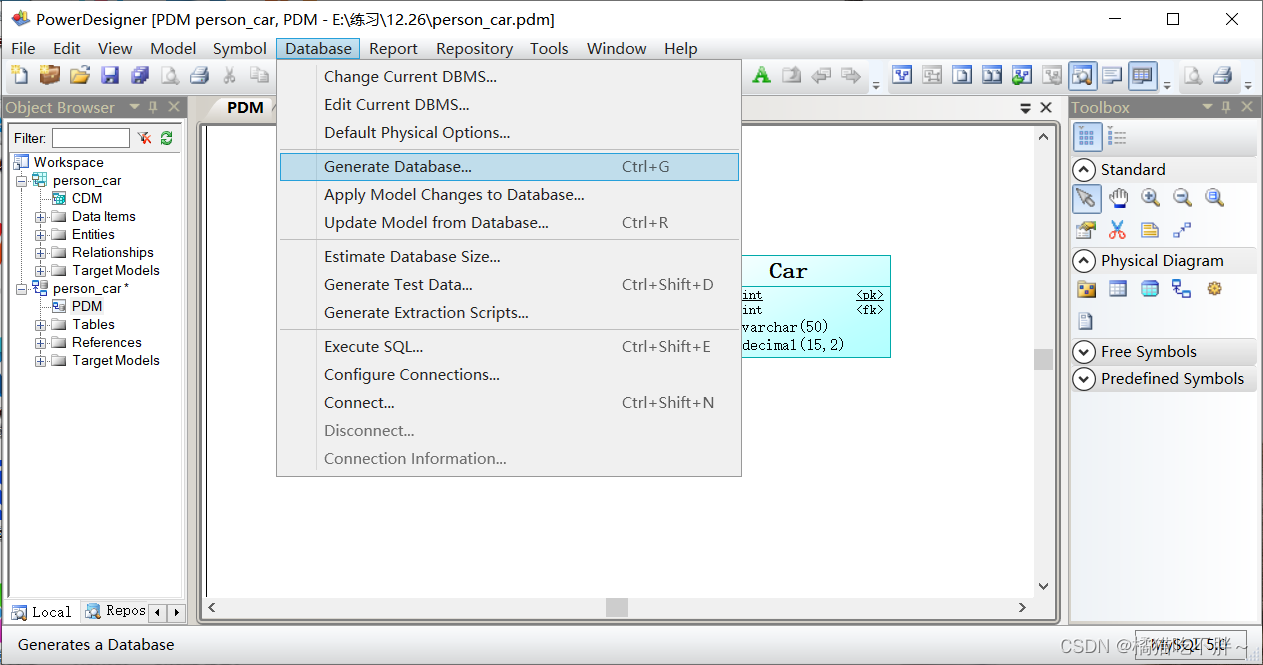Screen dimensions: 1263x665
Task: Choose Apply Model Changes to Database
Action: [x=509, y=195]
